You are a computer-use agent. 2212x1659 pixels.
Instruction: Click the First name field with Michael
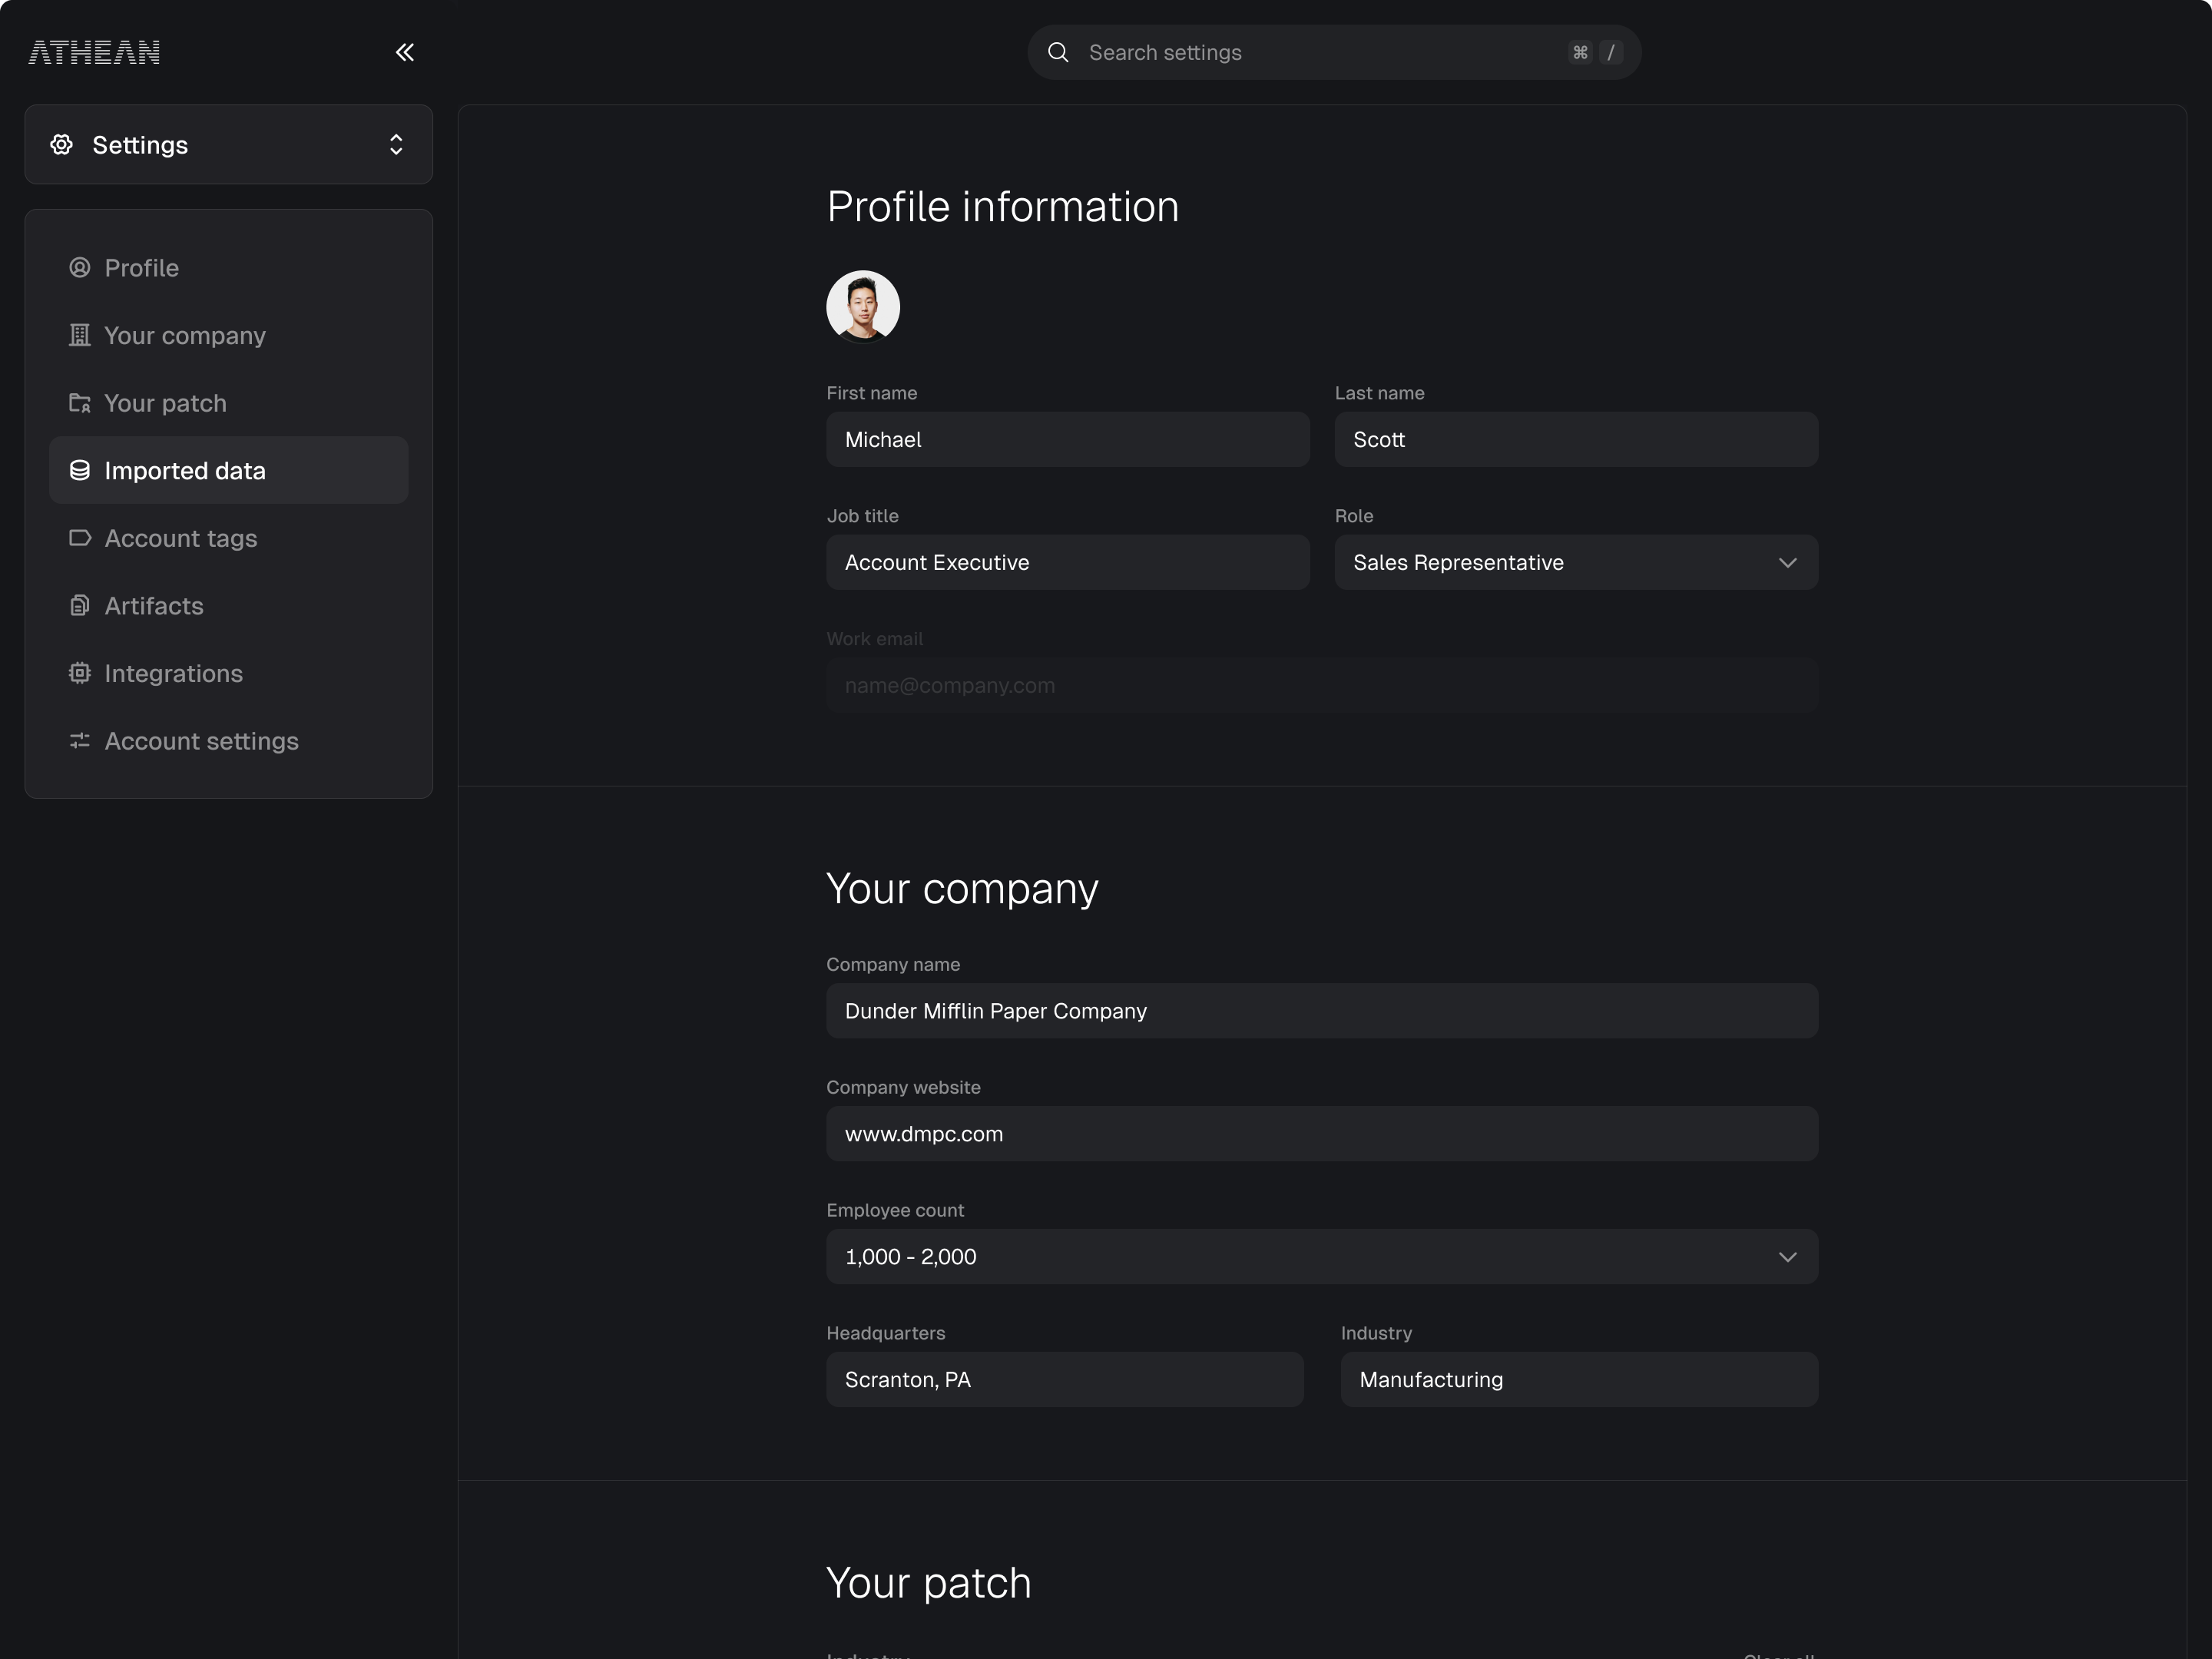(1067, 439)
